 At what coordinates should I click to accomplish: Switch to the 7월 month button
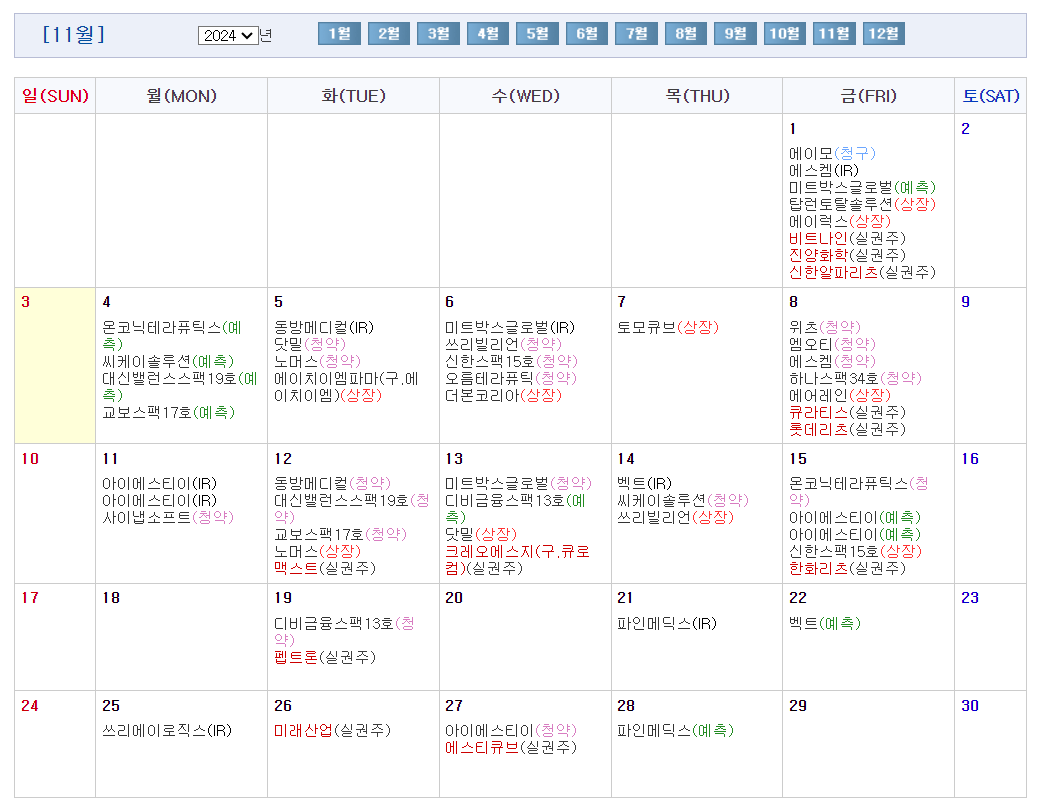click(636, 34)
